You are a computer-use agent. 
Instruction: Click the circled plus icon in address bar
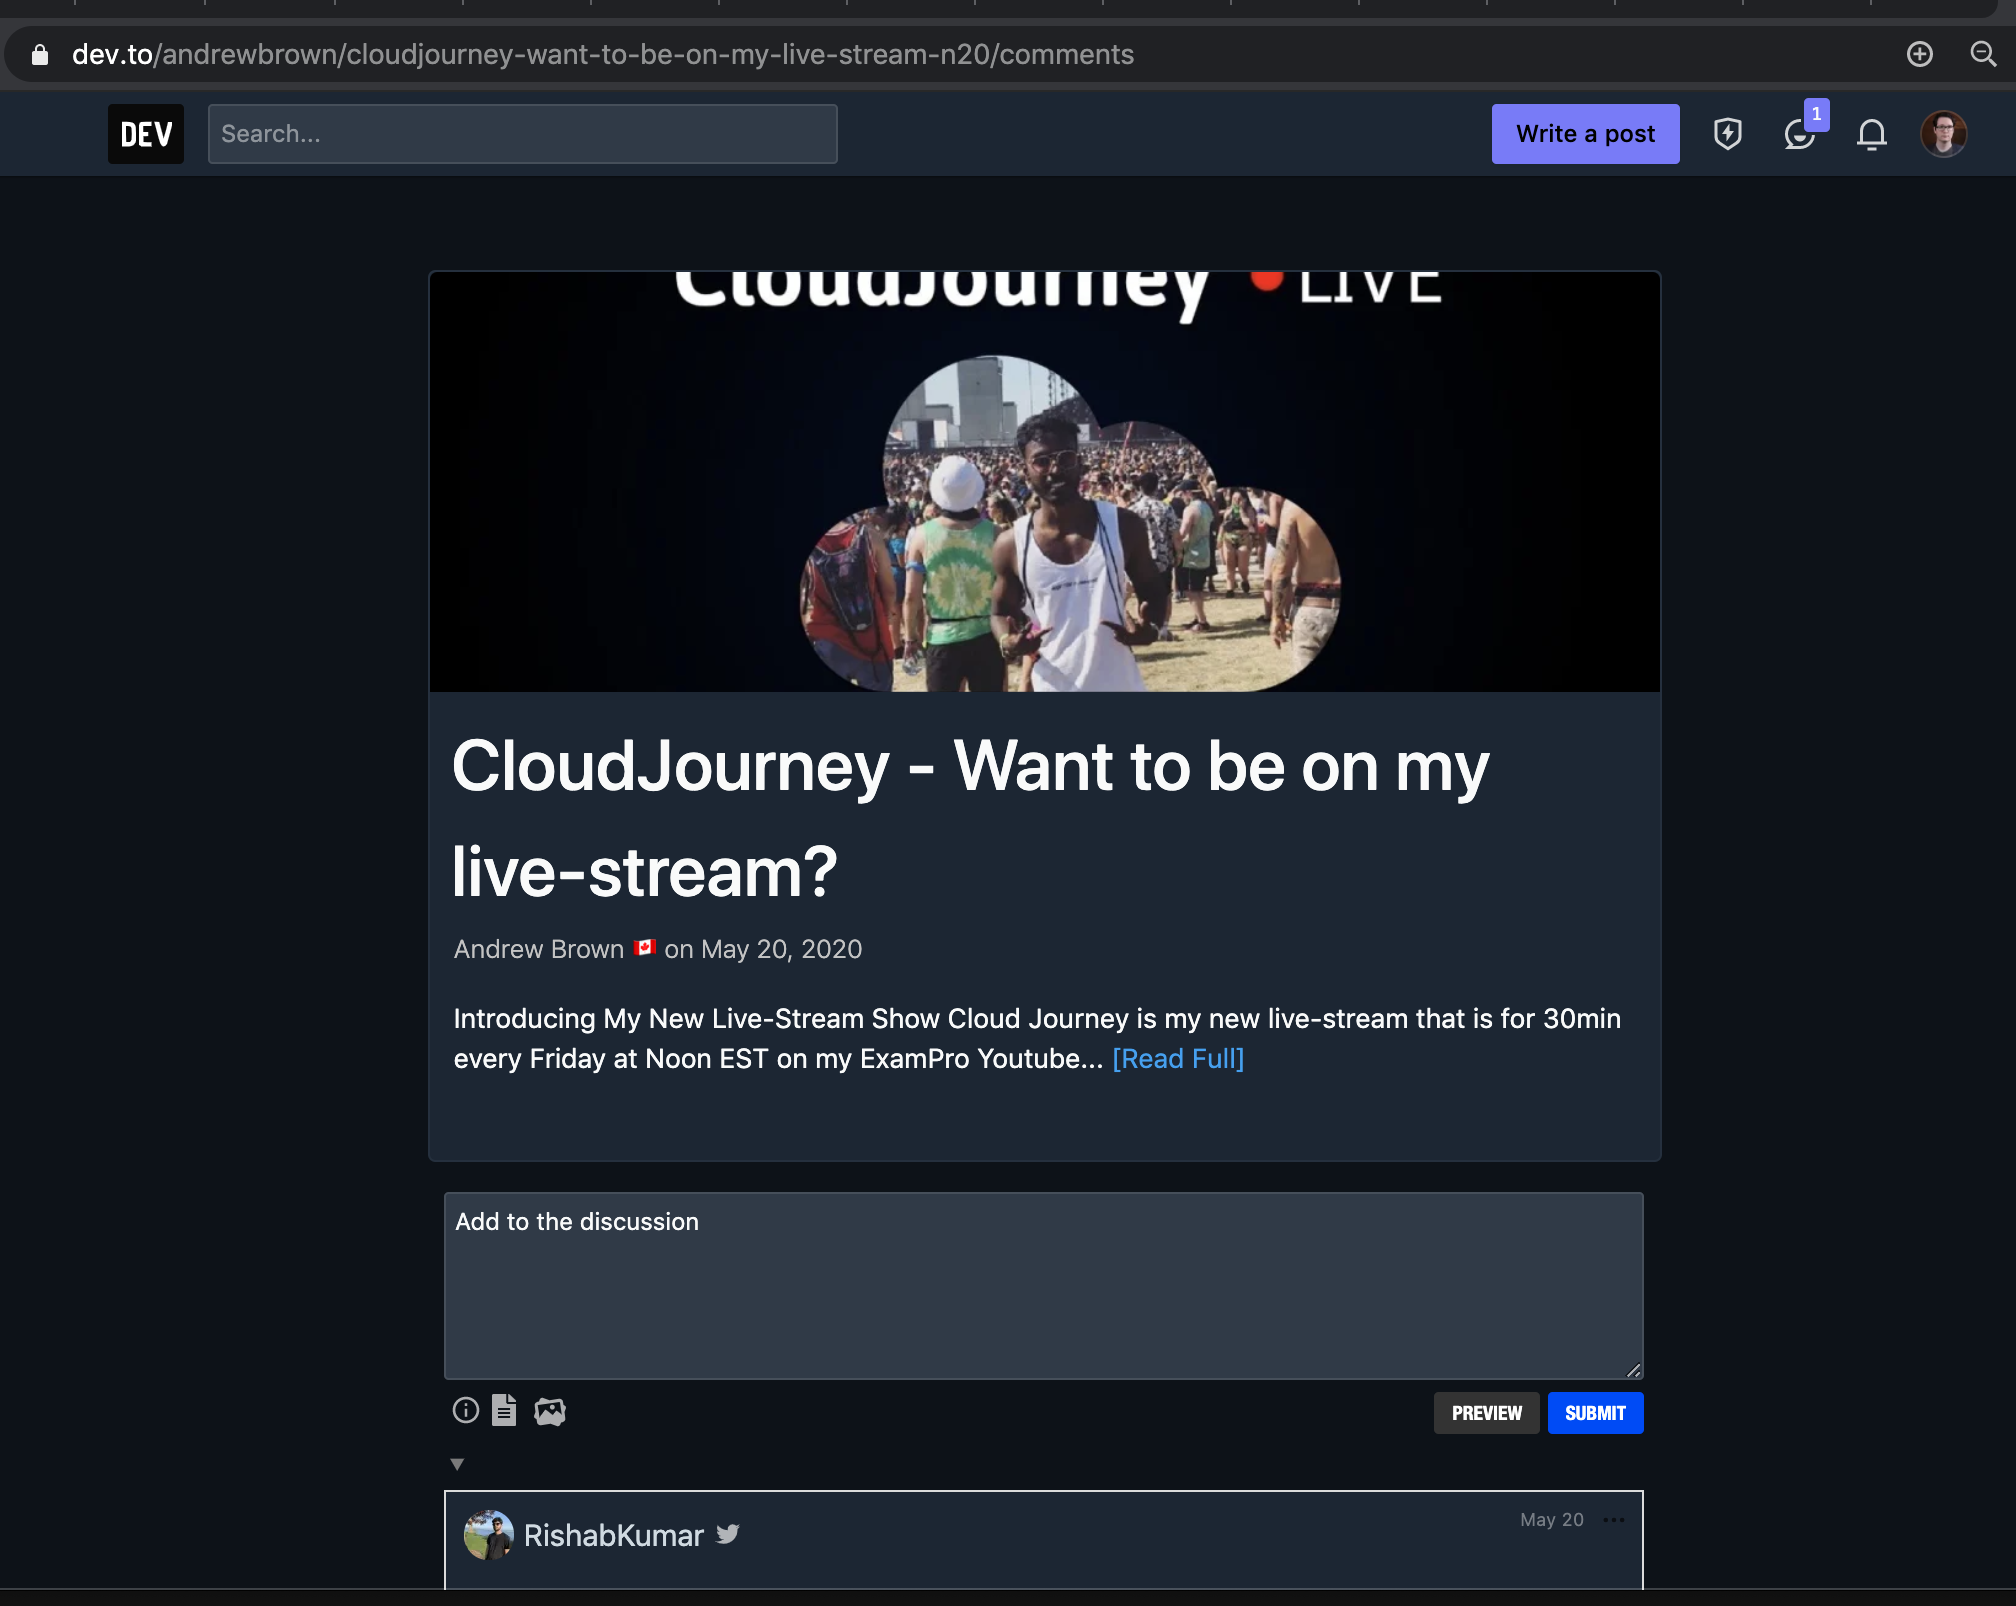(x=1919, y=54)
